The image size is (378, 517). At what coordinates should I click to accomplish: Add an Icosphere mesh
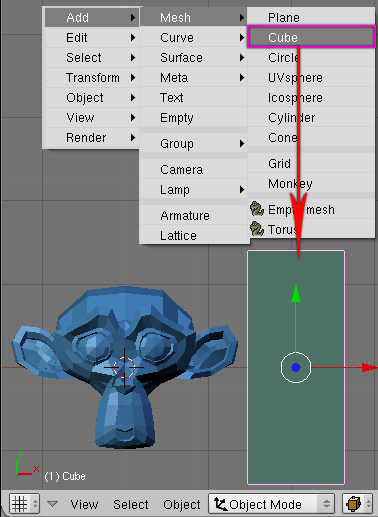pos(311,97)
